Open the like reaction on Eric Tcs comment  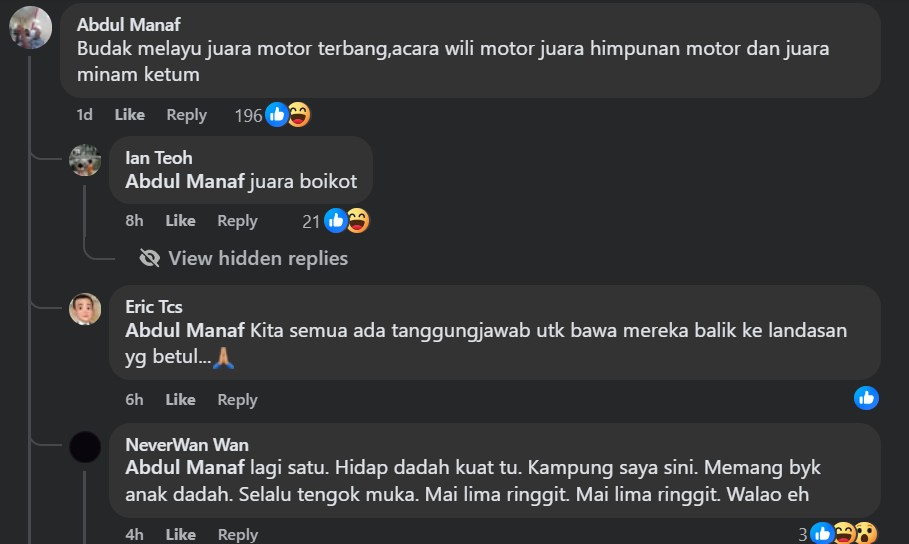click(x=866, y=398)
